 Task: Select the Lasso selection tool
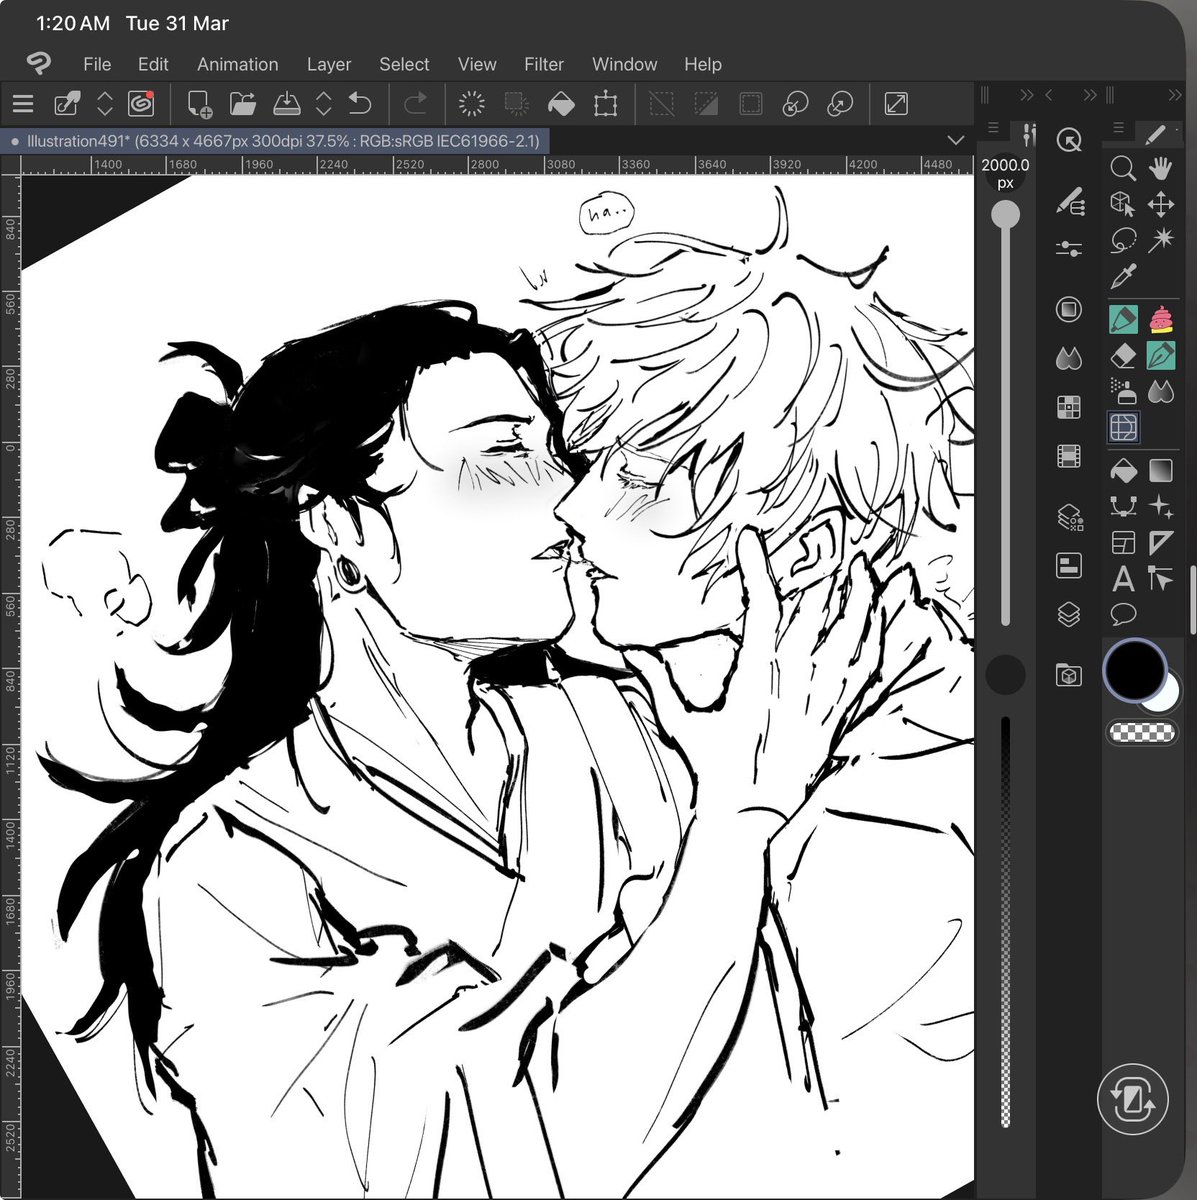pos(1123,241)
